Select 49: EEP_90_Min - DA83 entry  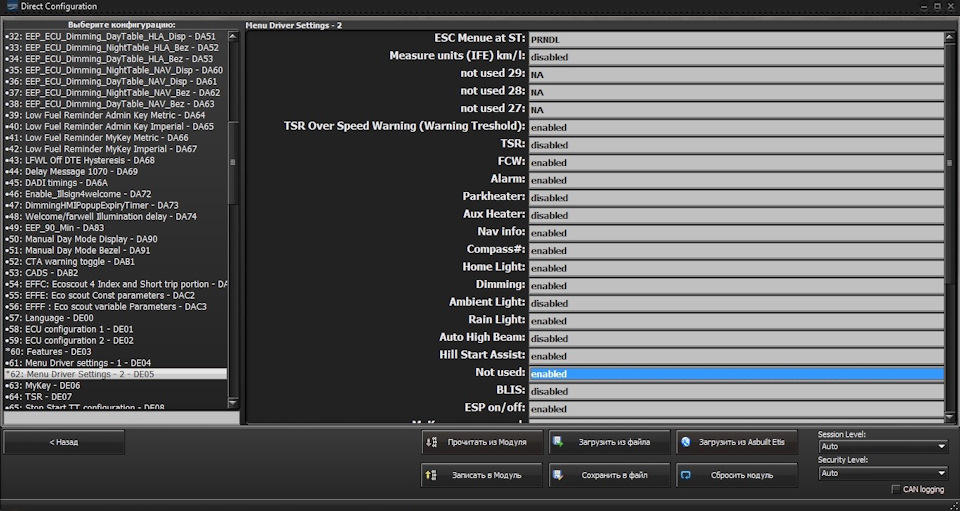click(115, 228)
